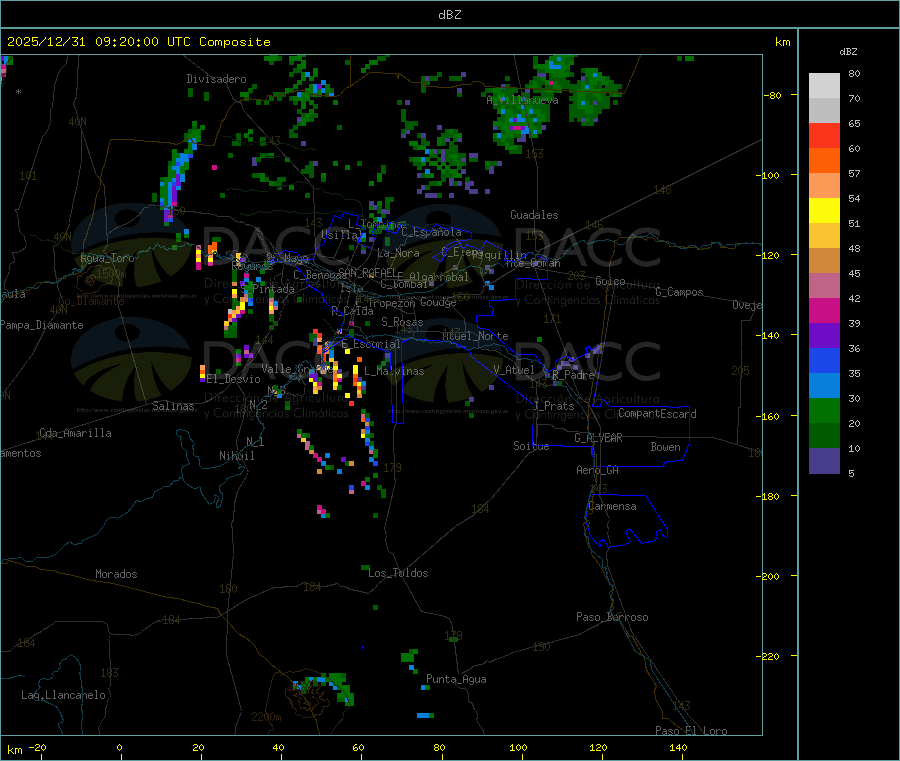The image size is (900, 761).
Task: Click the Paso_Barroso label
Action: pyautogui.click(x=612, y=618)
